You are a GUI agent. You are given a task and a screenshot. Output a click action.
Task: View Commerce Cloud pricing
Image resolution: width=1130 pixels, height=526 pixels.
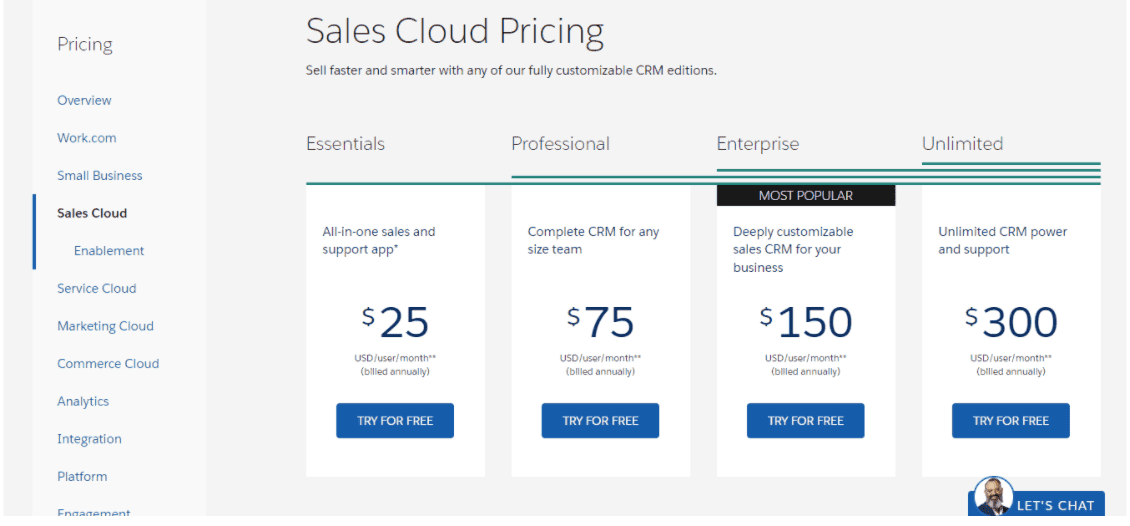(108, 363)
